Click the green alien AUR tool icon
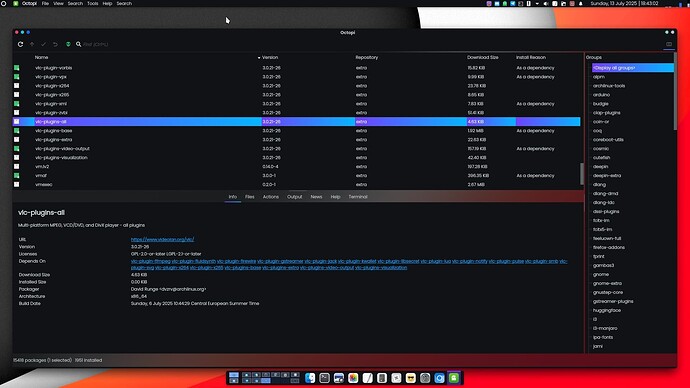 [x=68, y=44]
